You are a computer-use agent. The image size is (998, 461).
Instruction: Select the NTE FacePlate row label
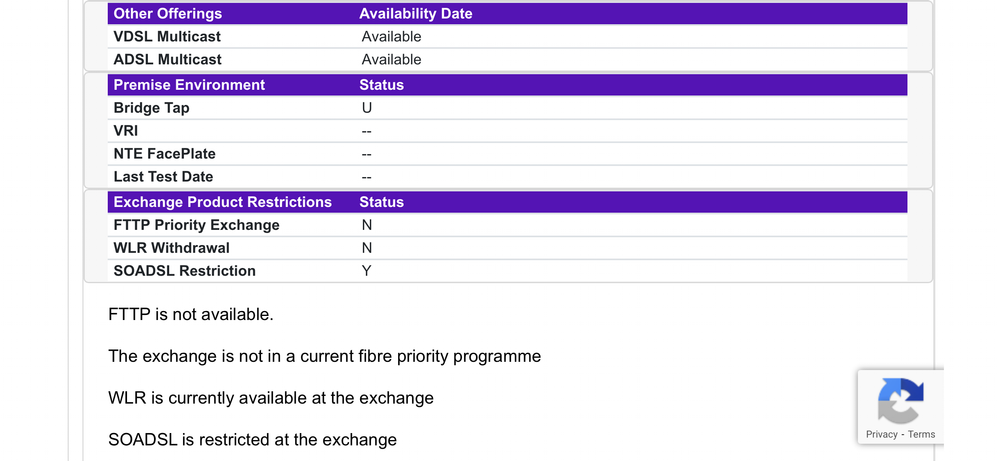165,154
